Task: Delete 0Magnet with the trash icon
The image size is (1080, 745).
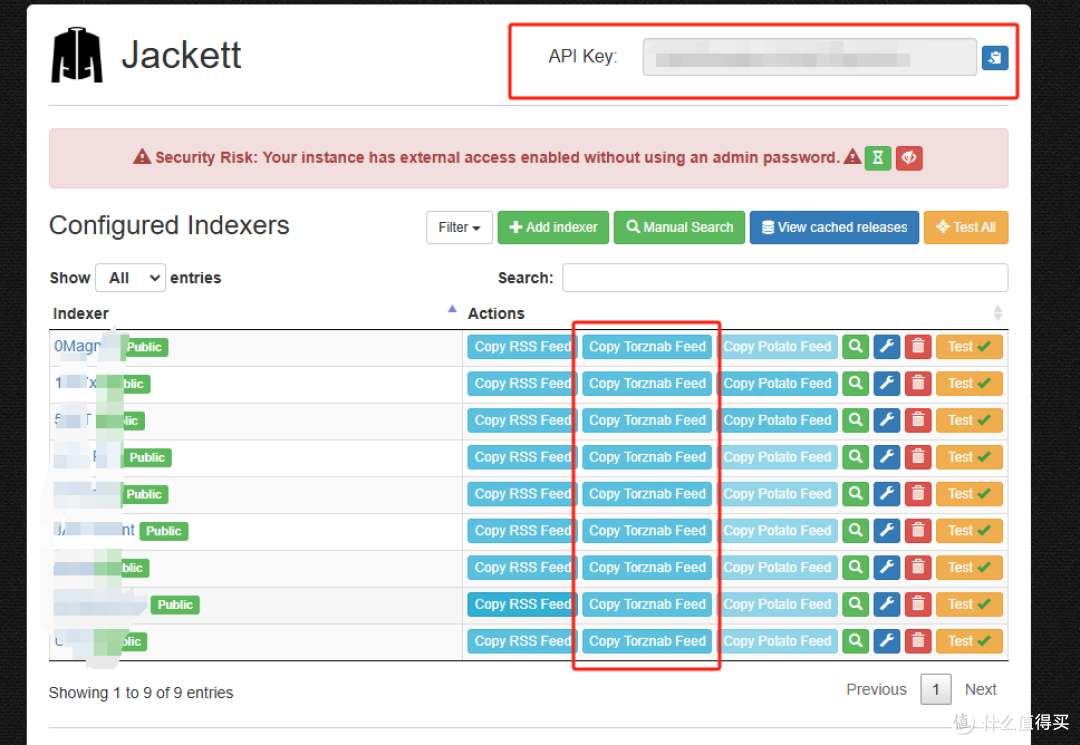Action: (918, 346)
